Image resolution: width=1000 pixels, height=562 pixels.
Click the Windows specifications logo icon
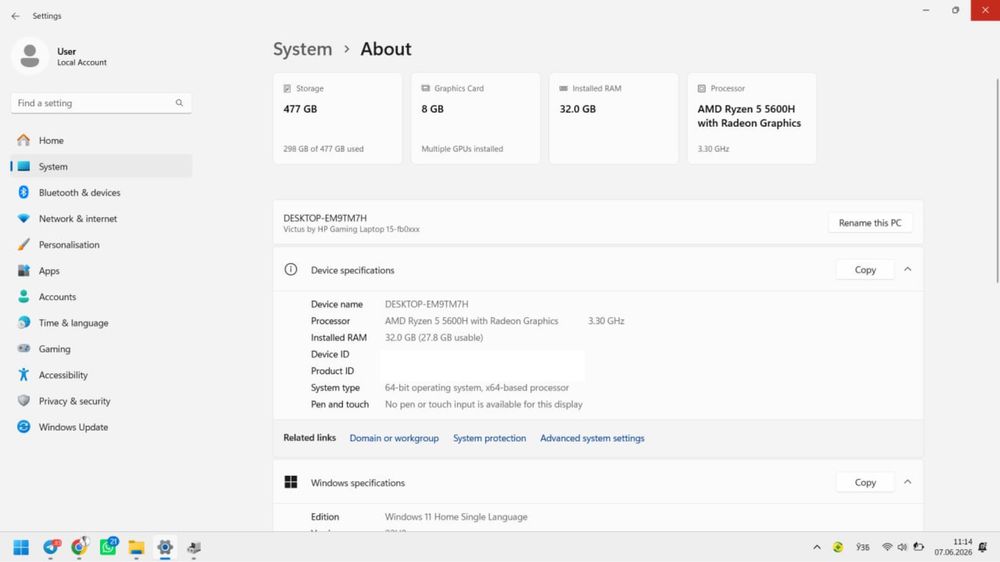point(291,482)
